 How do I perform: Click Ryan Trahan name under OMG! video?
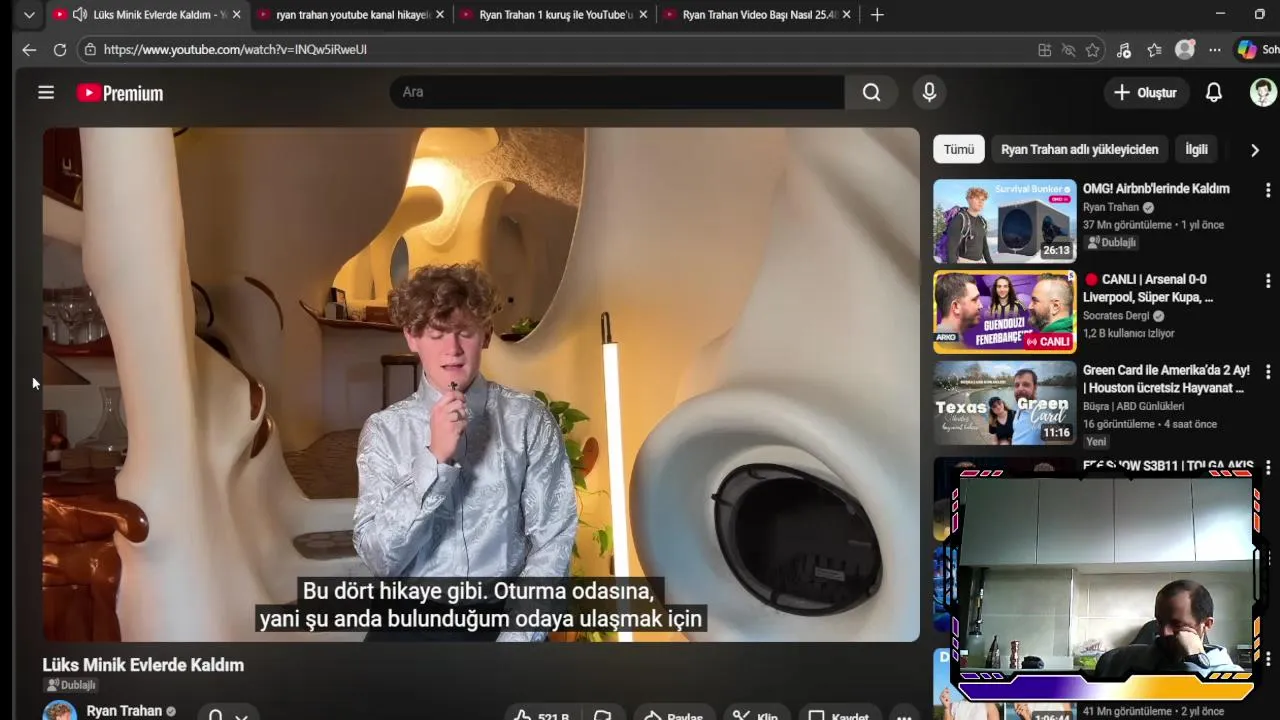tap(1111, 207)
